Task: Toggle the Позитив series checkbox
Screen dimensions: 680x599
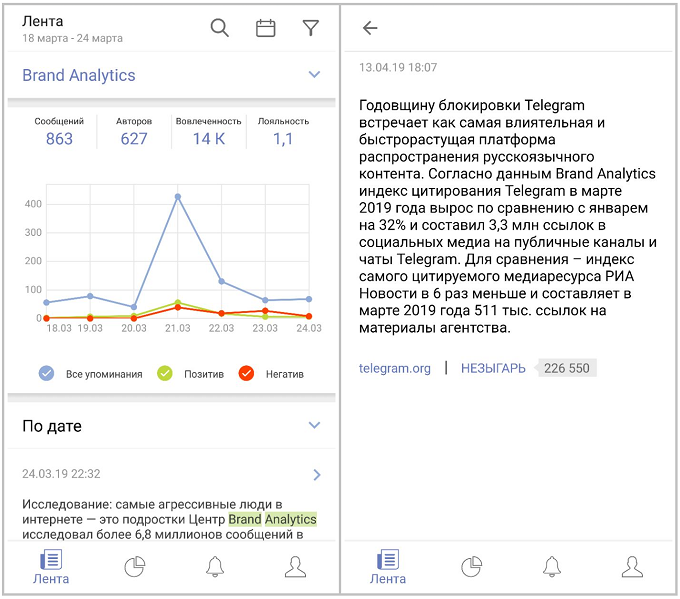Action: point(165,373)
